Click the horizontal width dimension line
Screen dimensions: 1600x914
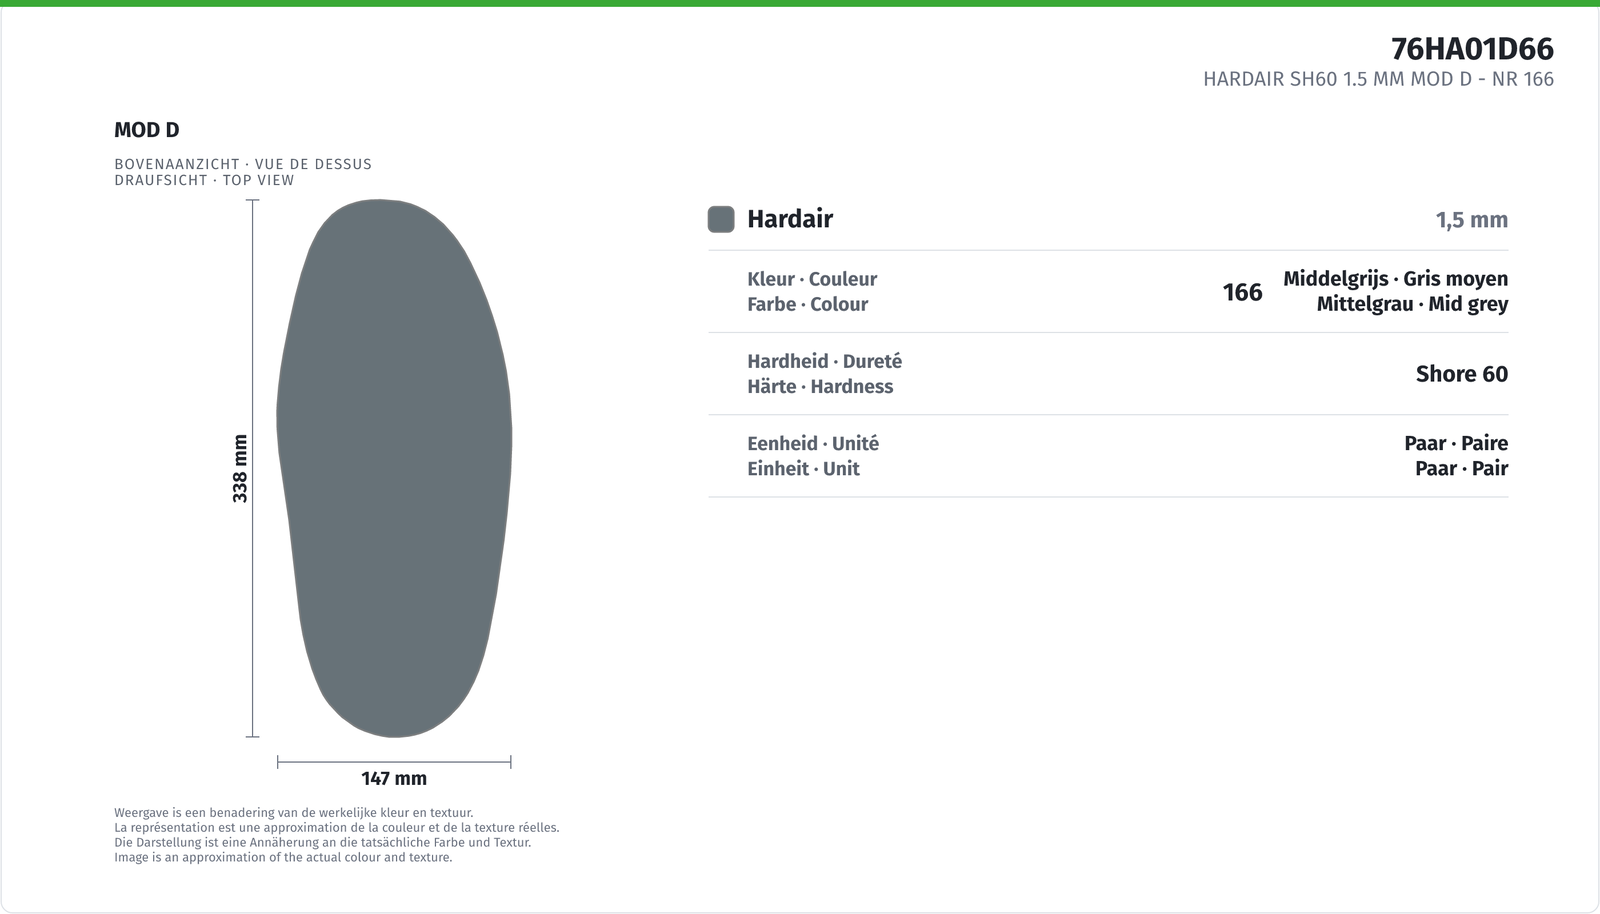tap(394, 762)
